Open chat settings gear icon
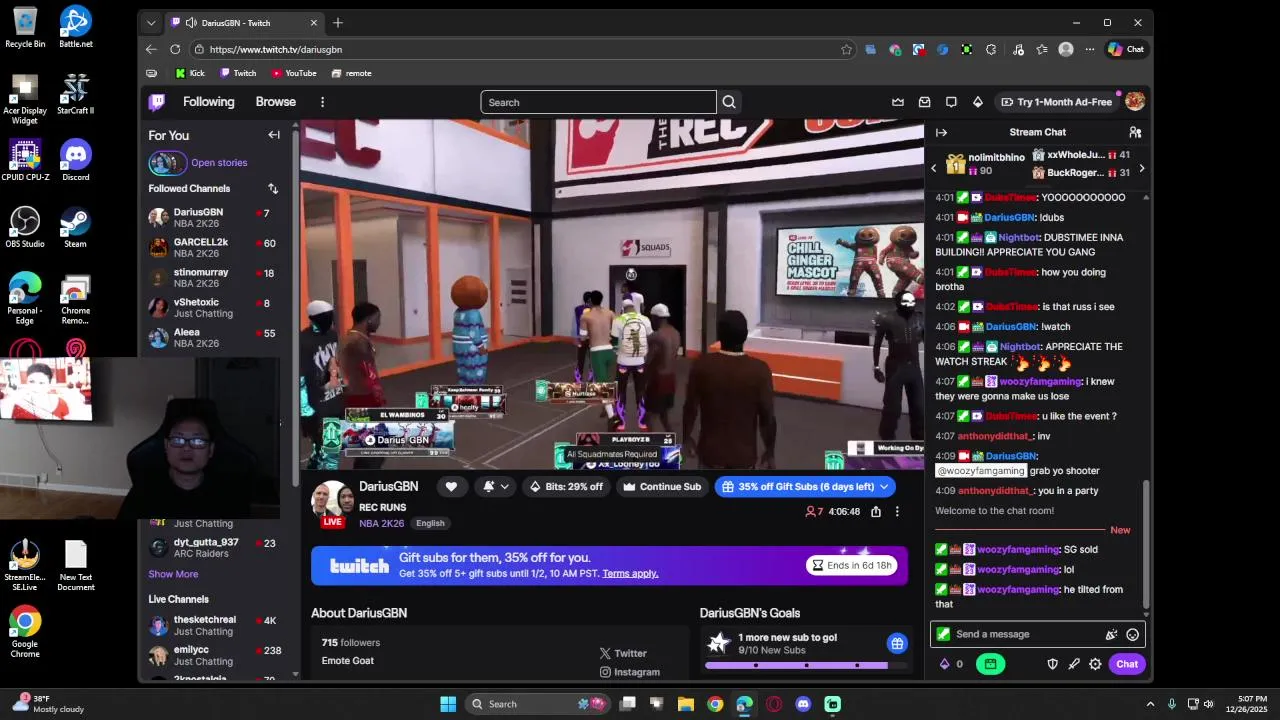 click(1095, 664)
